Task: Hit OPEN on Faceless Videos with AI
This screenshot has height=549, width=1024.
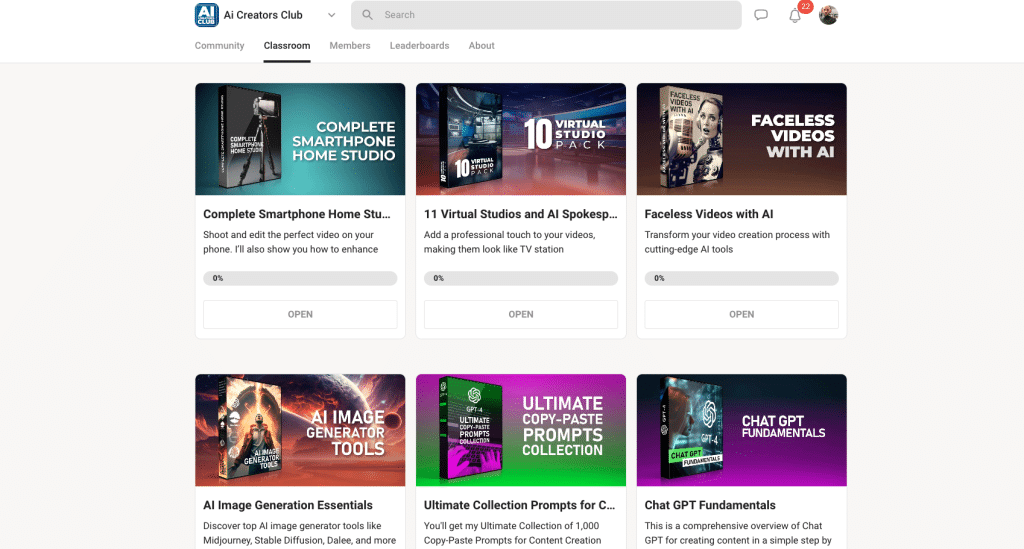Action: pos(741,314)
